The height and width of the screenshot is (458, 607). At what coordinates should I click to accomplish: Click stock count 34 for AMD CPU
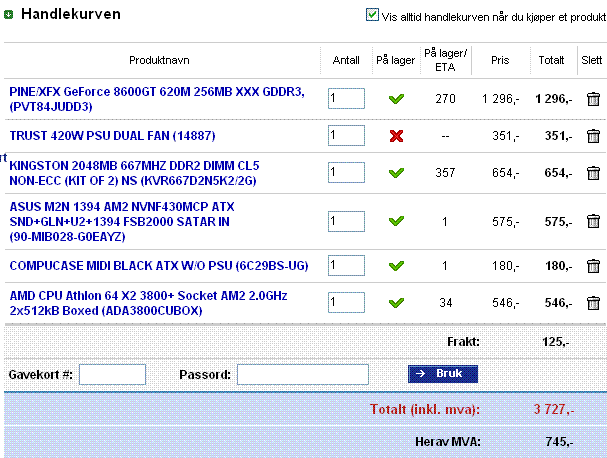[x=446, y=303]
